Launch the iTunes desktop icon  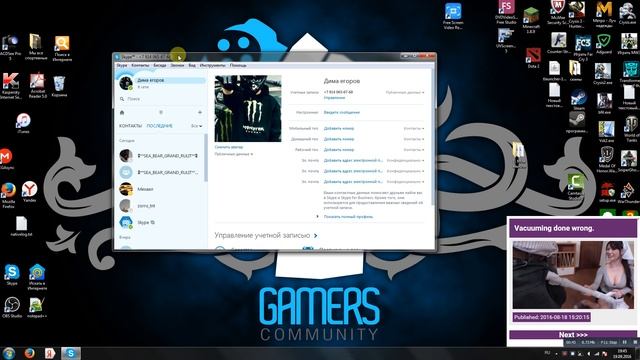coord(23,123)
